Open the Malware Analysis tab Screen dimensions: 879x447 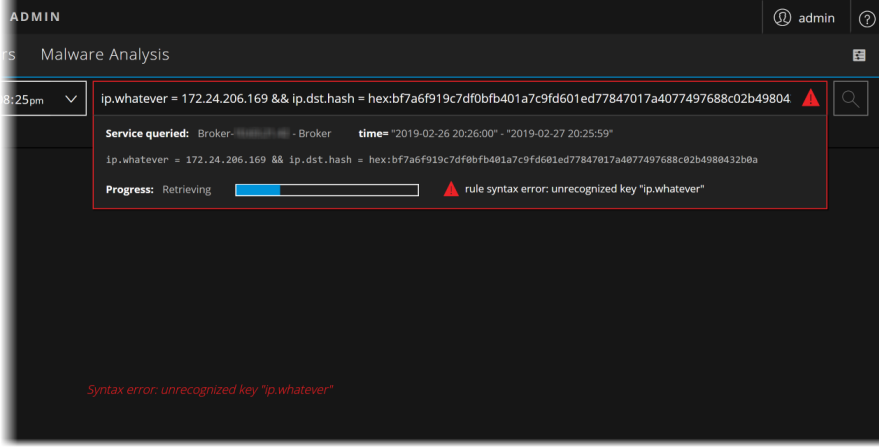pos(105,54)
